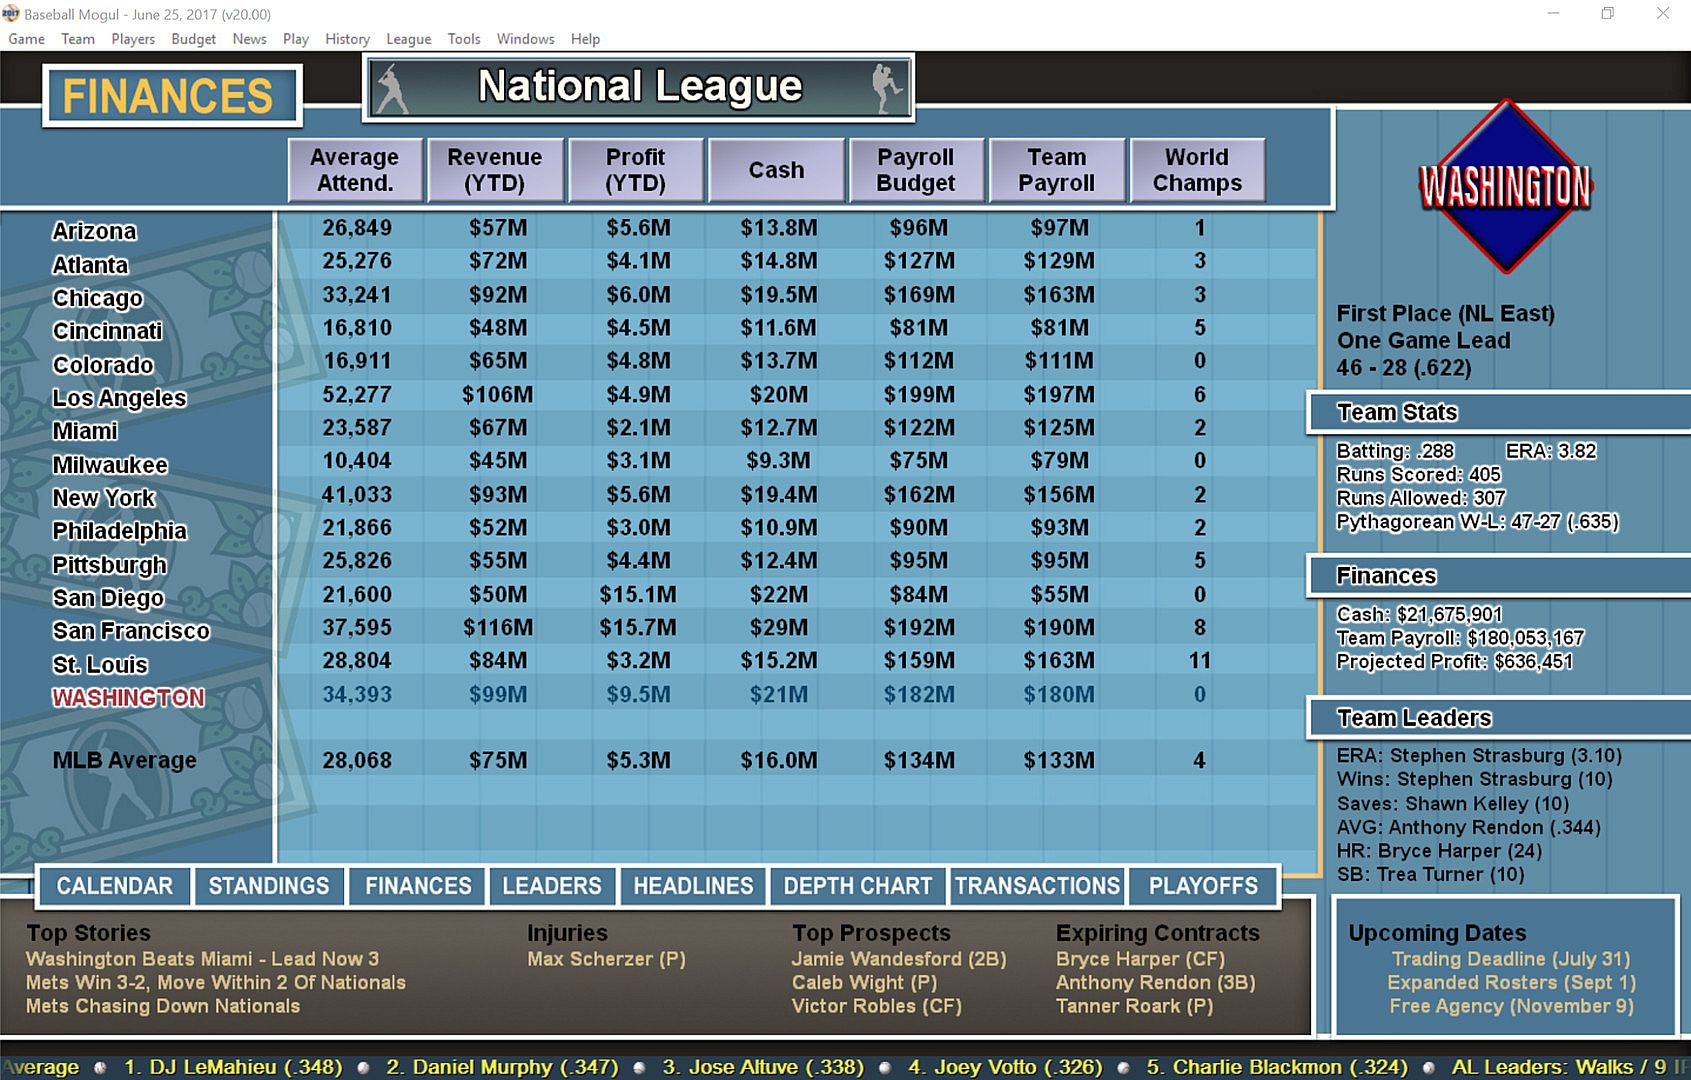This screenshot has height=1080, width=1691.
Task: Click the Baseball Mogul app icon in title bar
Action: 11,14
